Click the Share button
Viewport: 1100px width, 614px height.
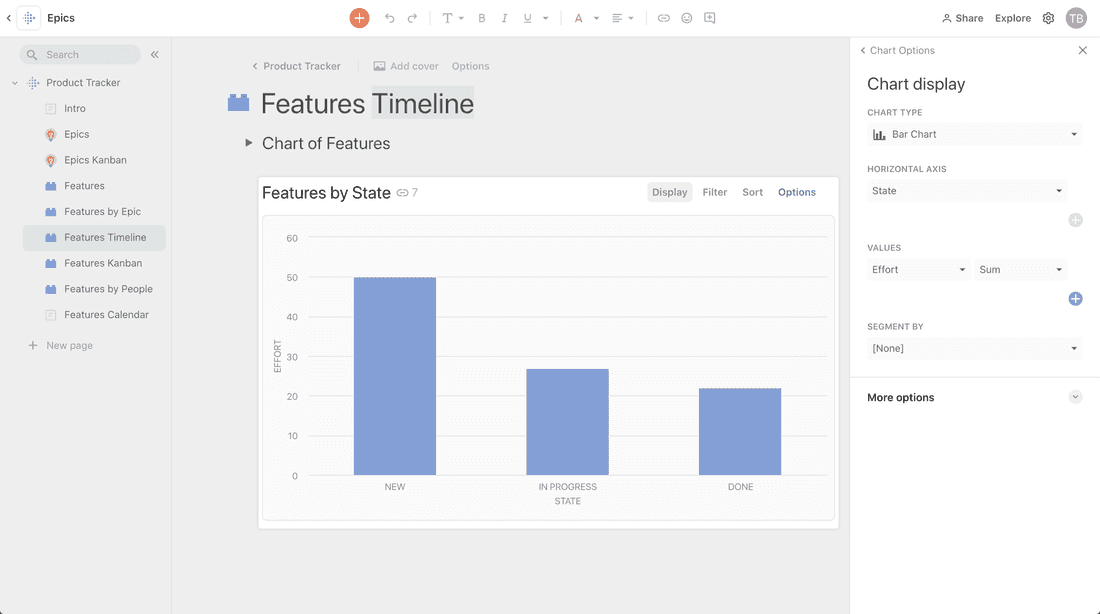point(962,18)
